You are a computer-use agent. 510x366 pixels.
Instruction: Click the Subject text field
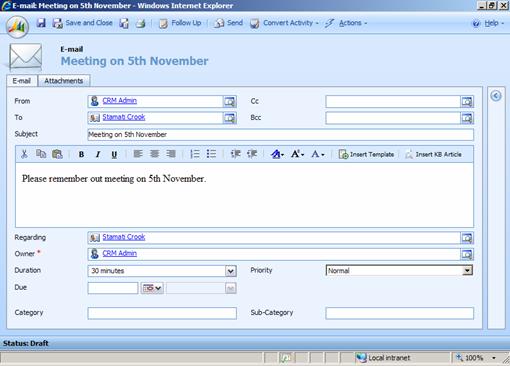(x=280, y=135)
